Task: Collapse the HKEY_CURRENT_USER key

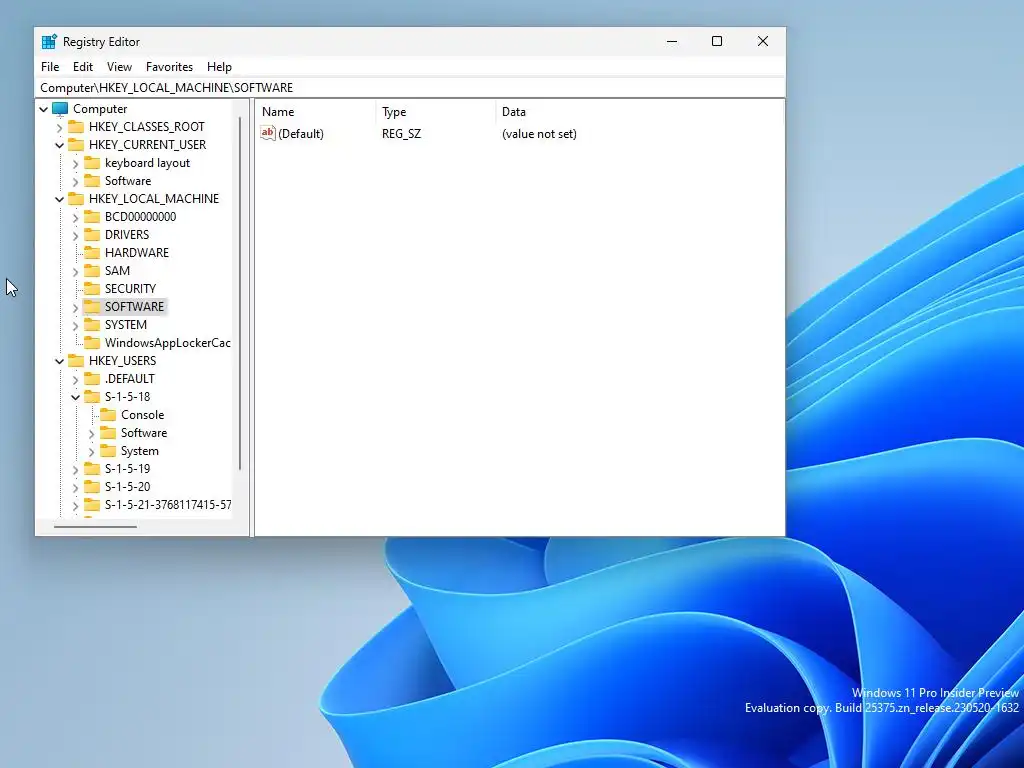Action: 59,145
